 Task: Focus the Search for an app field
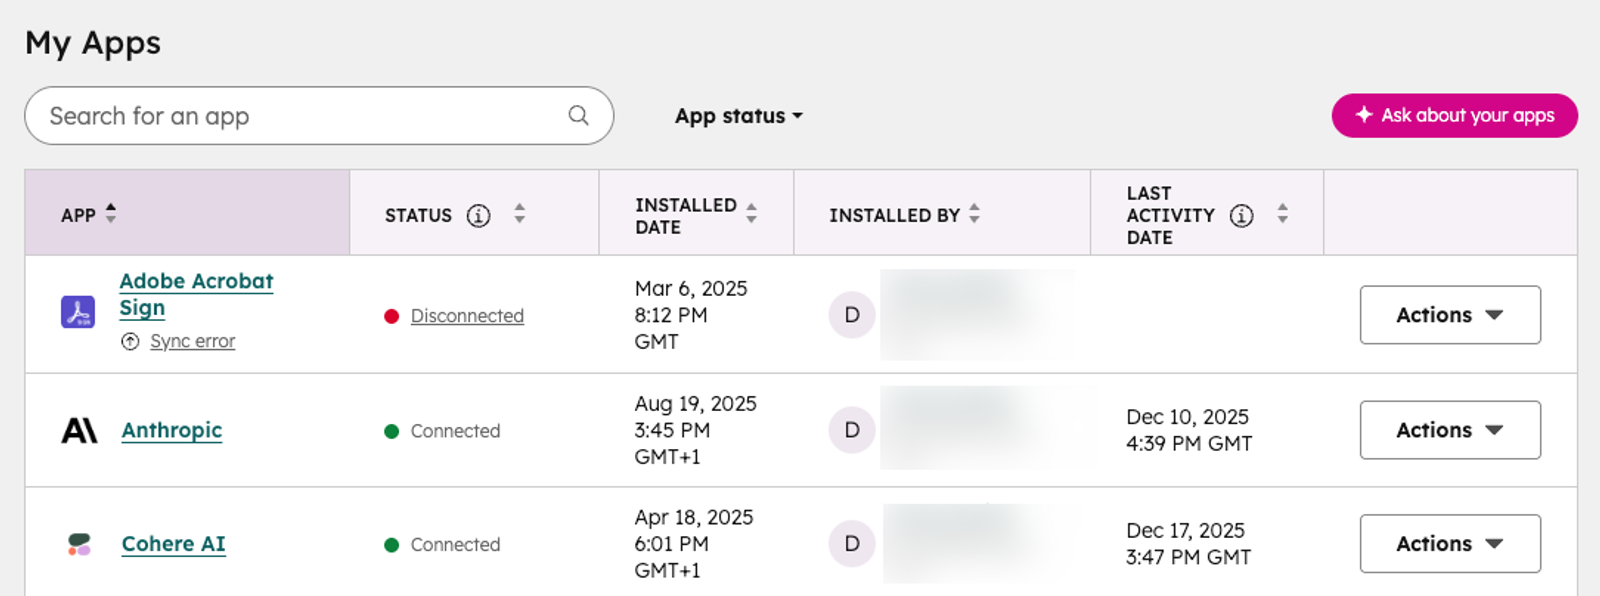[x=319, y=115]
